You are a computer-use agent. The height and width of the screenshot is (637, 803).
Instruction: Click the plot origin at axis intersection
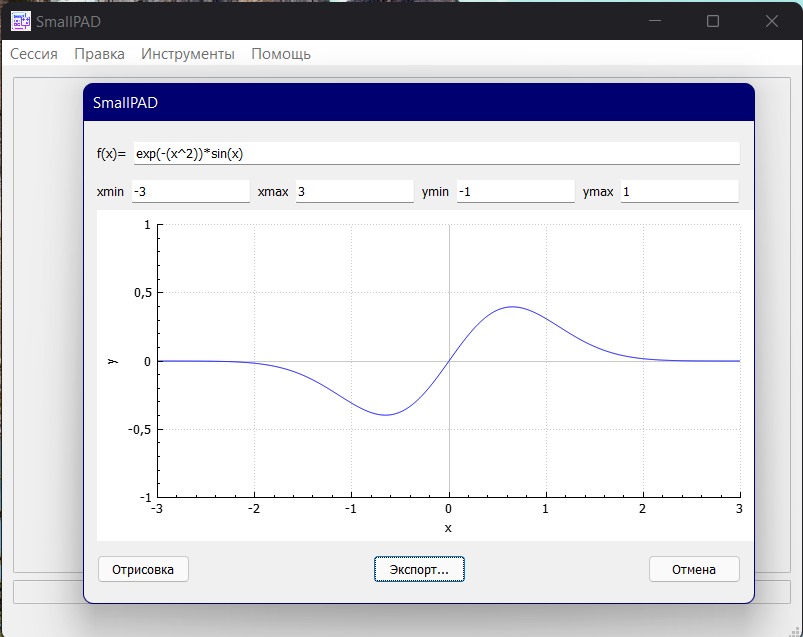pyautogui.click(x=449, y=361)
